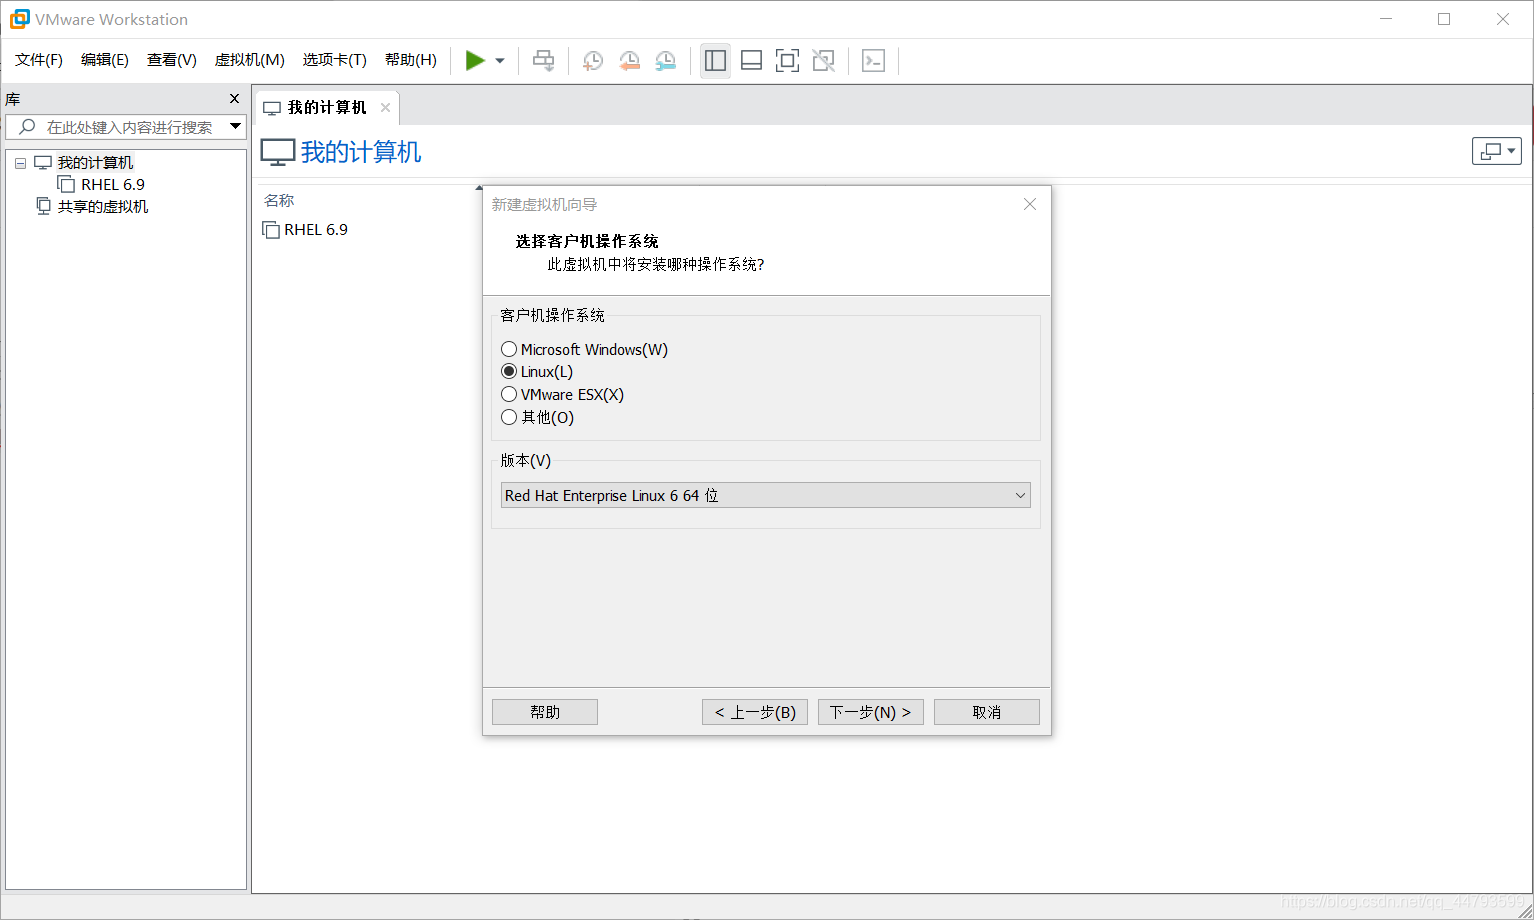Close the 新建虚拟机向导 dialog
This screenshot has height=920, width=1534.
pyautogui.click(x=1030, y=204)
